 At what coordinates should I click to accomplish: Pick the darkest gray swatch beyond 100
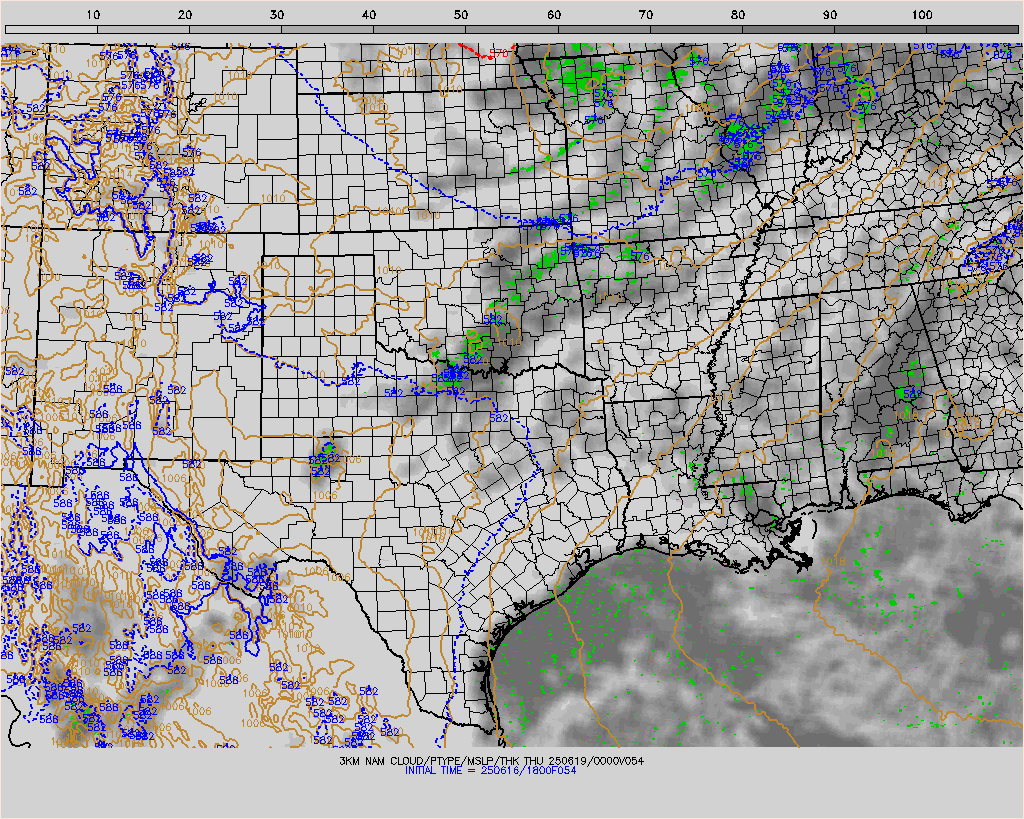(x=972, y=29)
